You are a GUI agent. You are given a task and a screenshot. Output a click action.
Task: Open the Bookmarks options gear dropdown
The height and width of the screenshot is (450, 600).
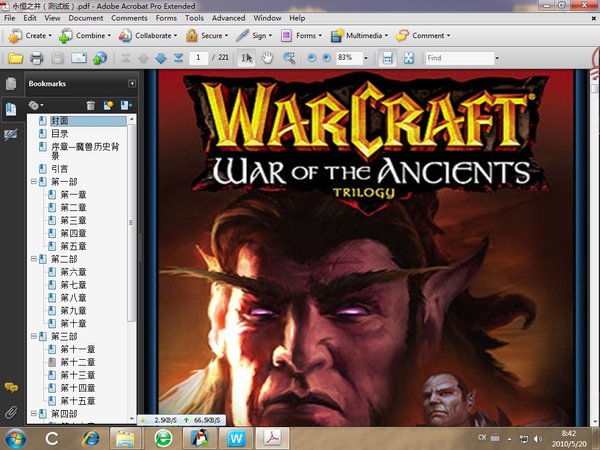(x=36, y=105)
